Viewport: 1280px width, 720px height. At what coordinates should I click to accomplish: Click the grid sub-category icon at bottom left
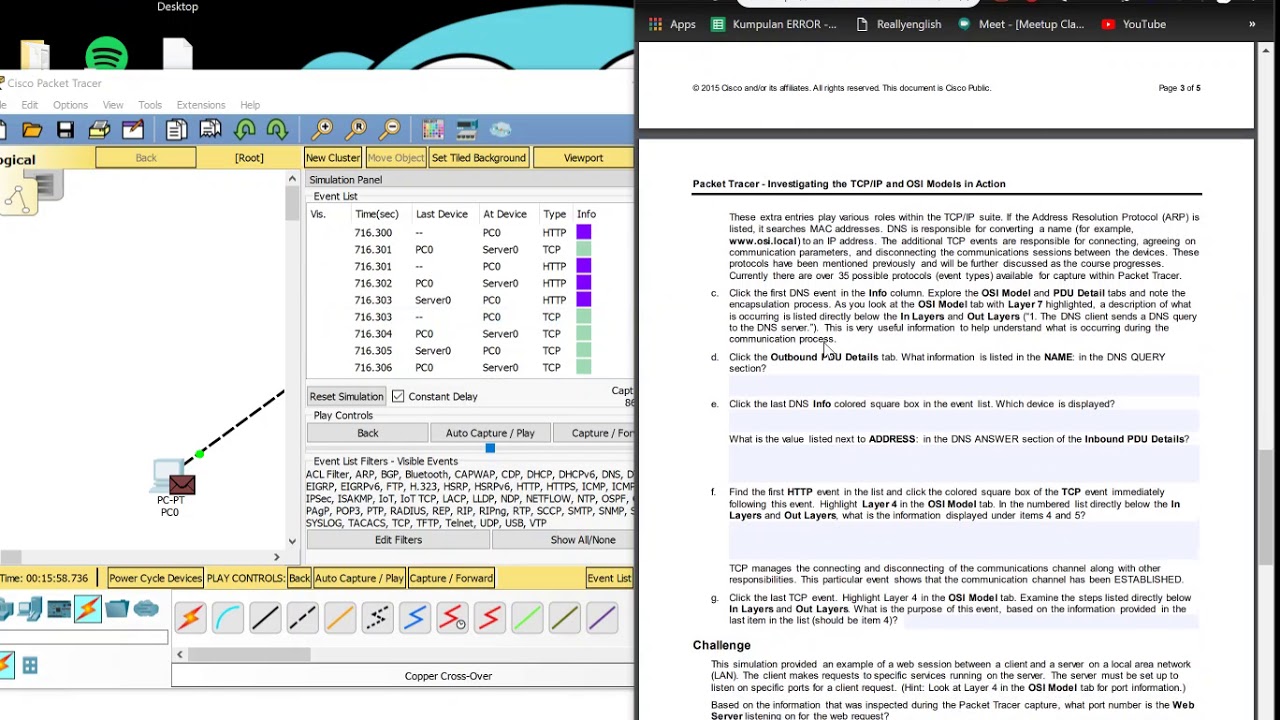30,665
